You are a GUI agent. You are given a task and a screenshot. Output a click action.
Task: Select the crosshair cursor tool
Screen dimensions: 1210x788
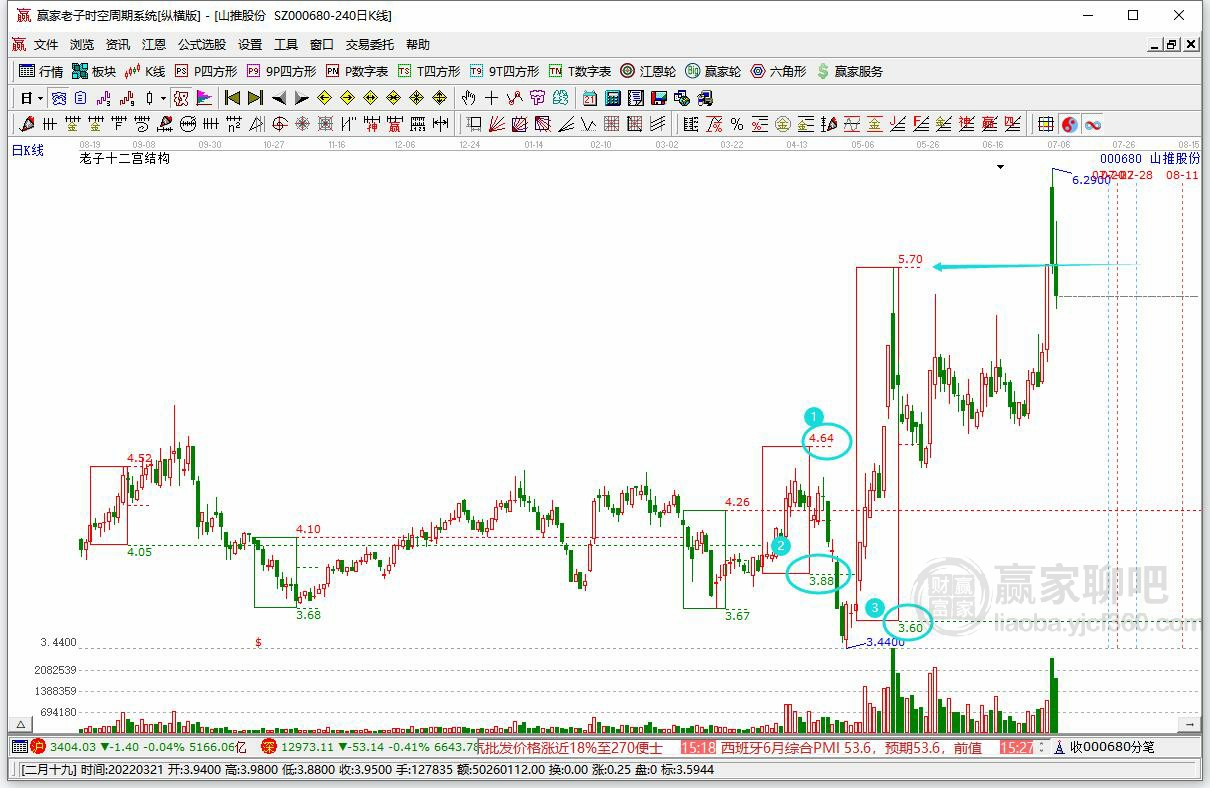coord(491,98)
